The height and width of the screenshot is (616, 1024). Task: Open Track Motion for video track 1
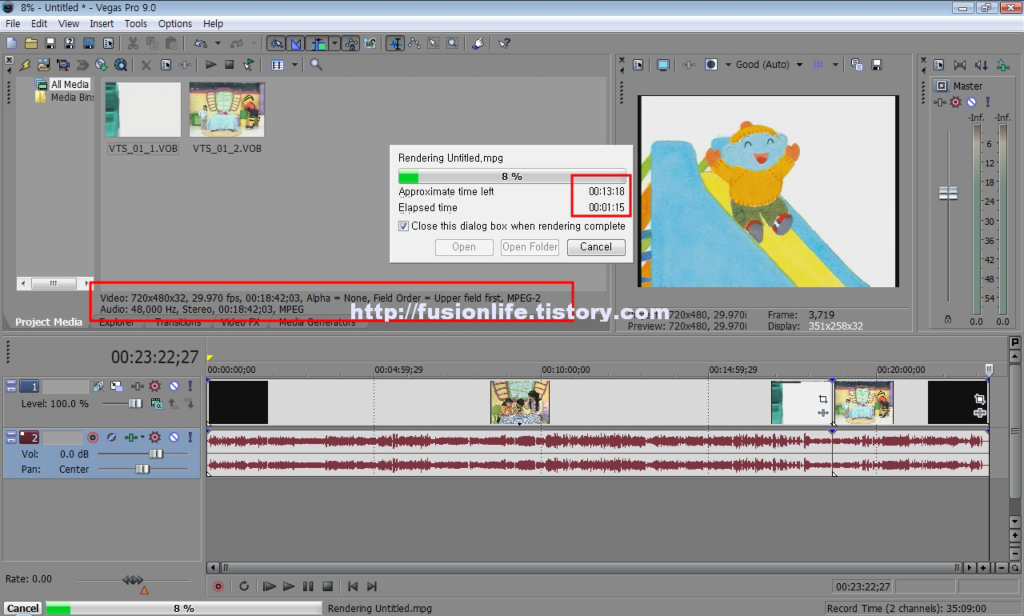click(116, 386)
